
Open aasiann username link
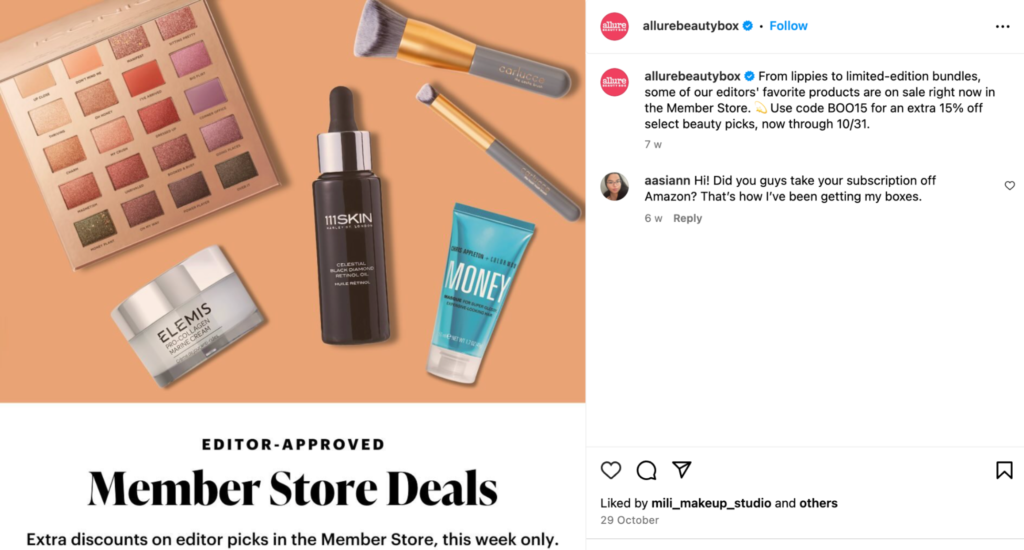pos(667,181)
